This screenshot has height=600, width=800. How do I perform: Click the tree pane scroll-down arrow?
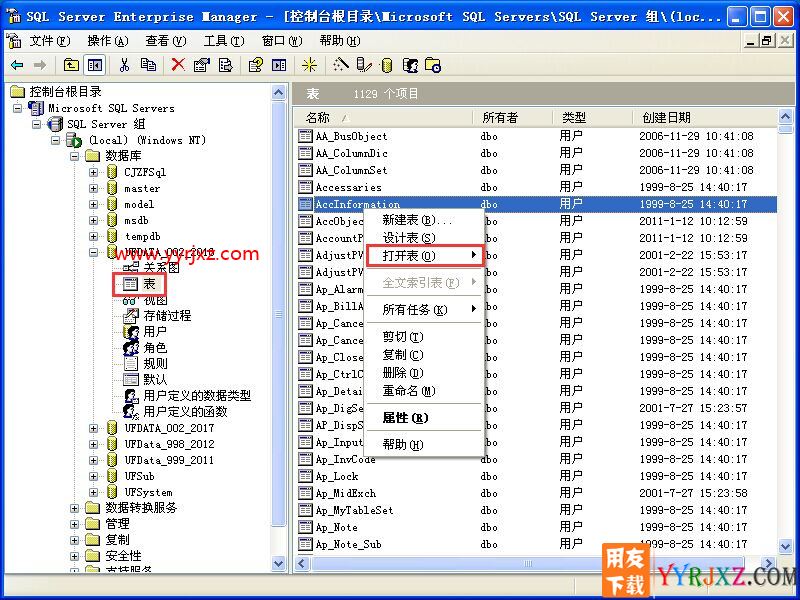[x=279, y=563]
